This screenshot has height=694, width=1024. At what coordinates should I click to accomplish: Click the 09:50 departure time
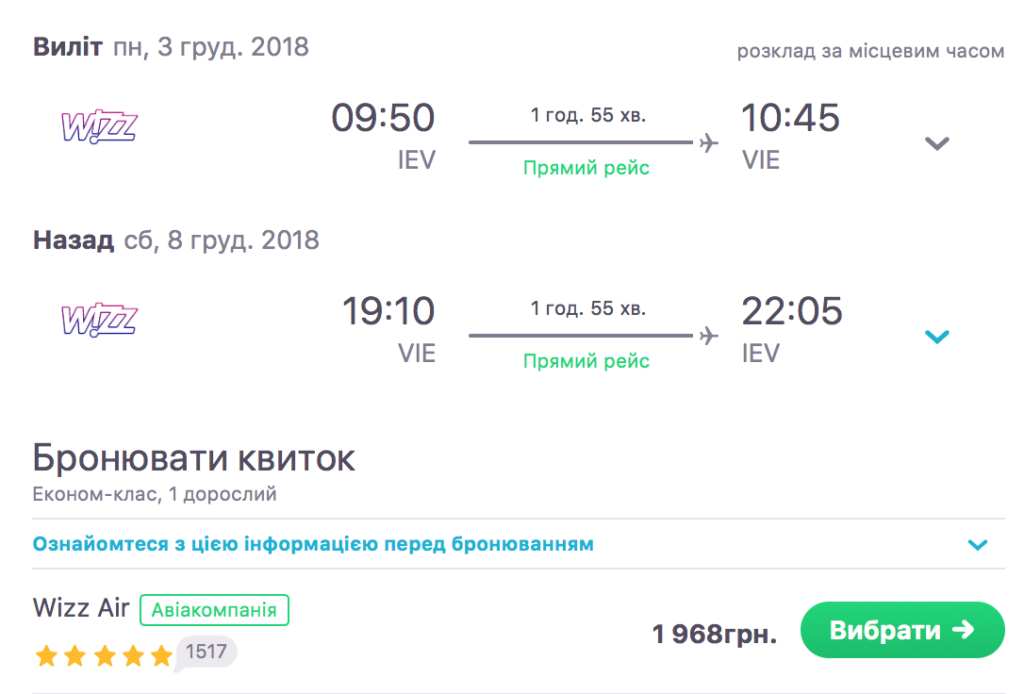(383, 119)
